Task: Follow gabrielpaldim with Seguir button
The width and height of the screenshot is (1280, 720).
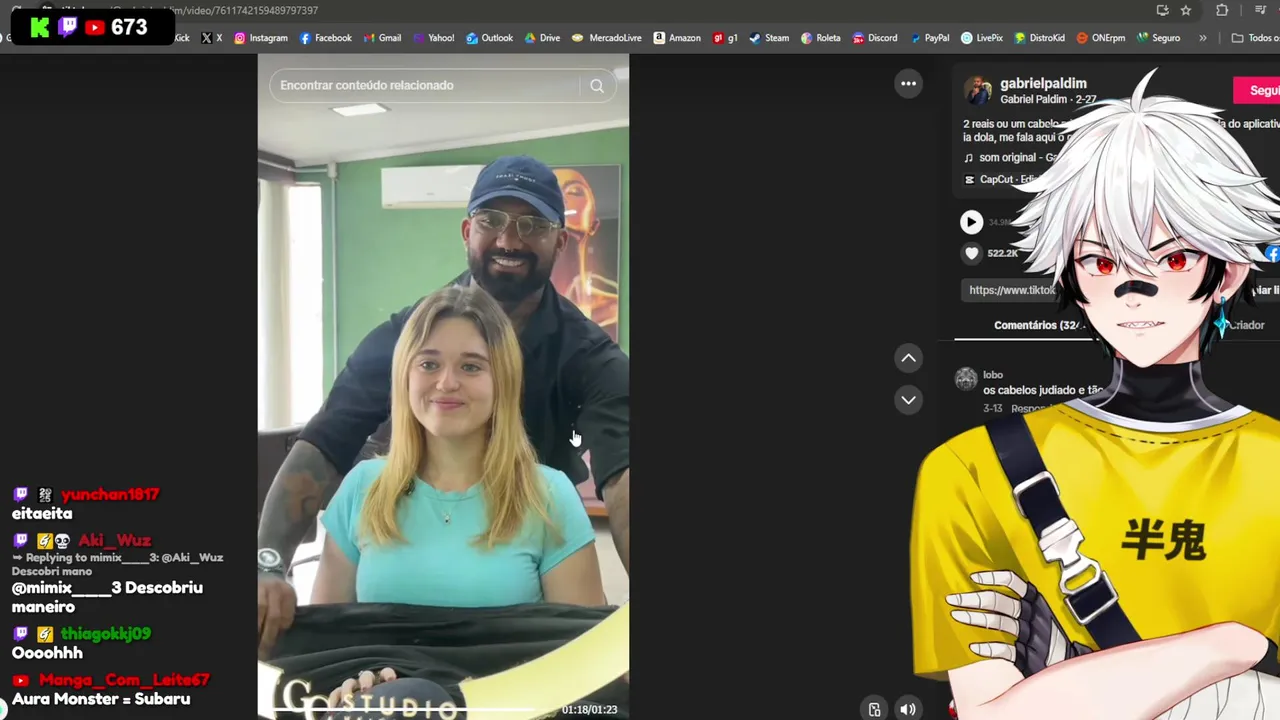Action: tap(1257, 90)
